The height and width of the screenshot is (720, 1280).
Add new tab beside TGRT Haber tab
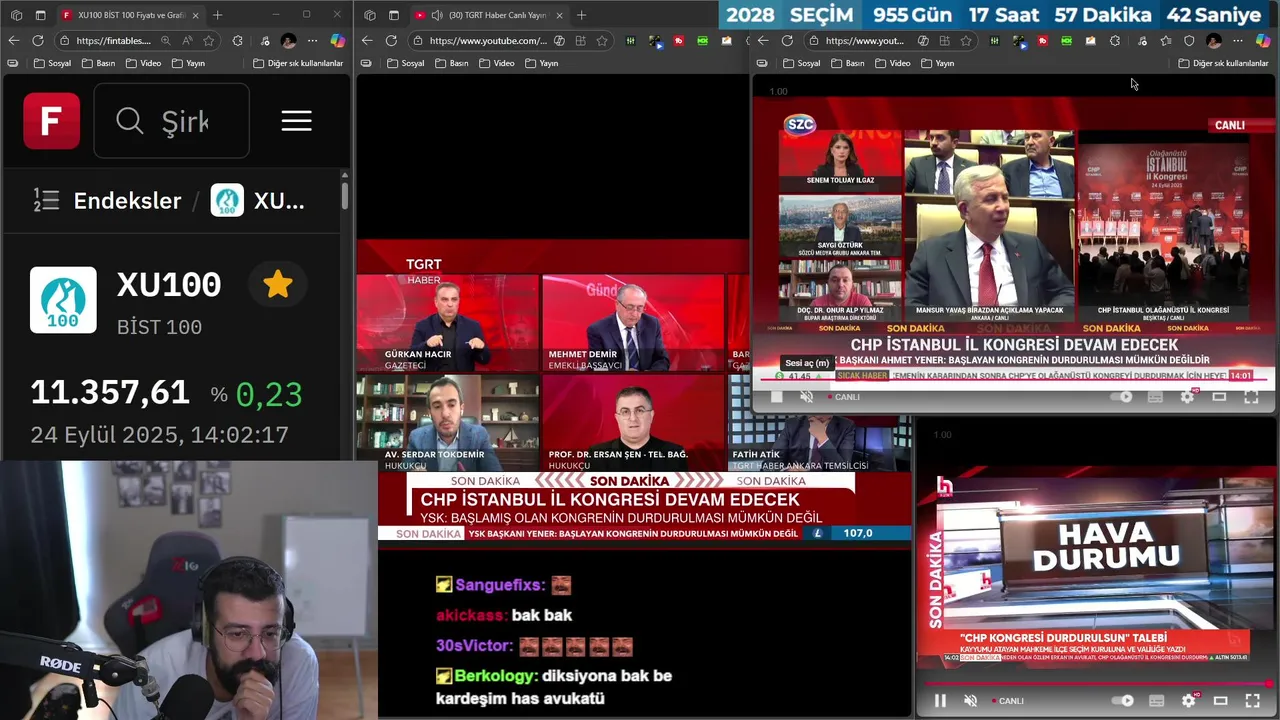click(x=581, y=15)
